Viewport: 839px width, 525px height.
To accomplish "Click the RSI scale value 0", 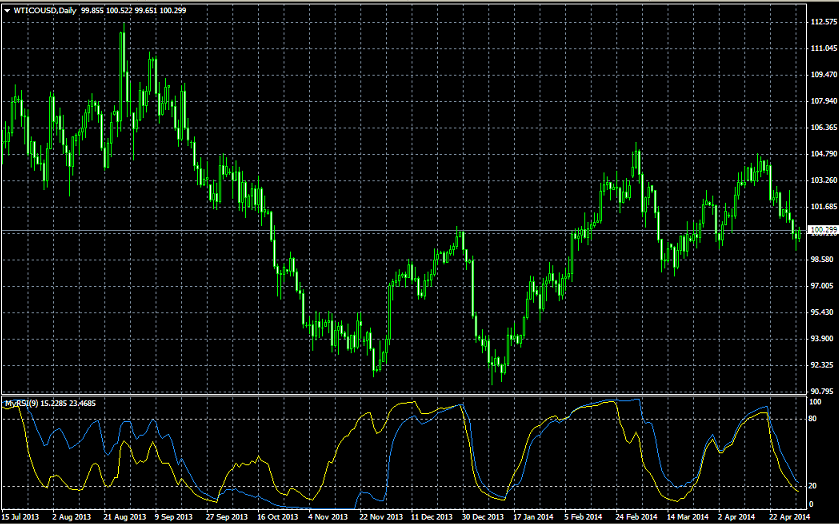I will pos(811,504).
